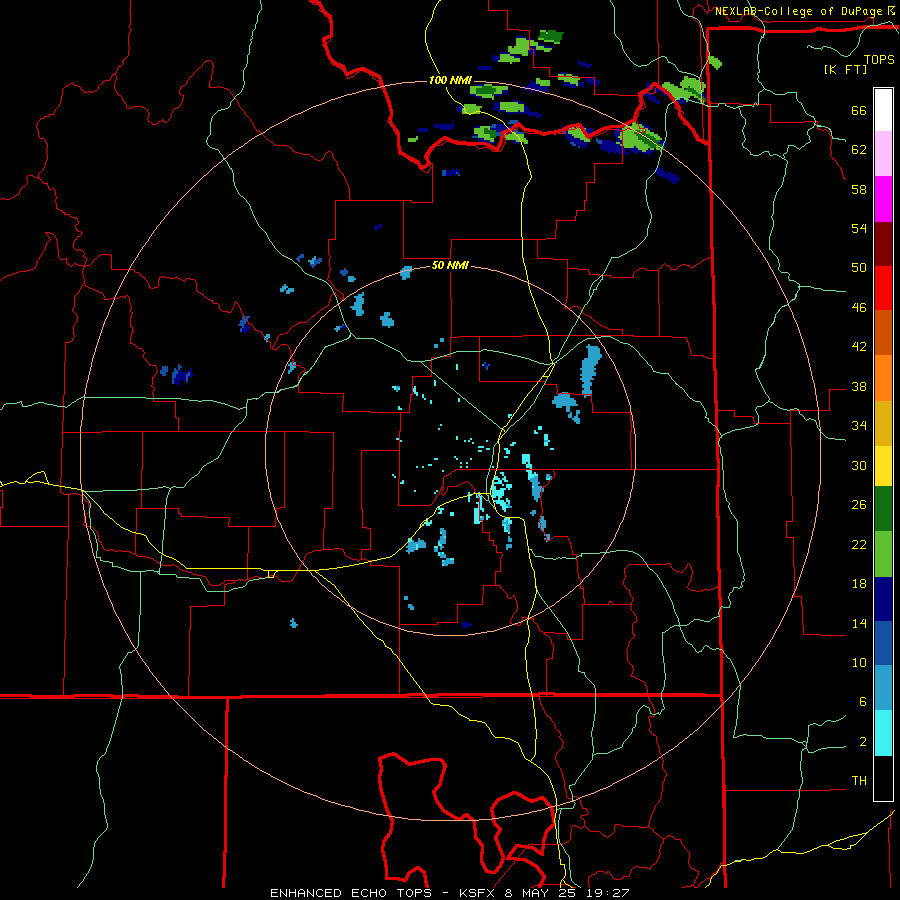Click the '10' value on the legend
The width and height of the screenshot is (900, 900).
859,662
